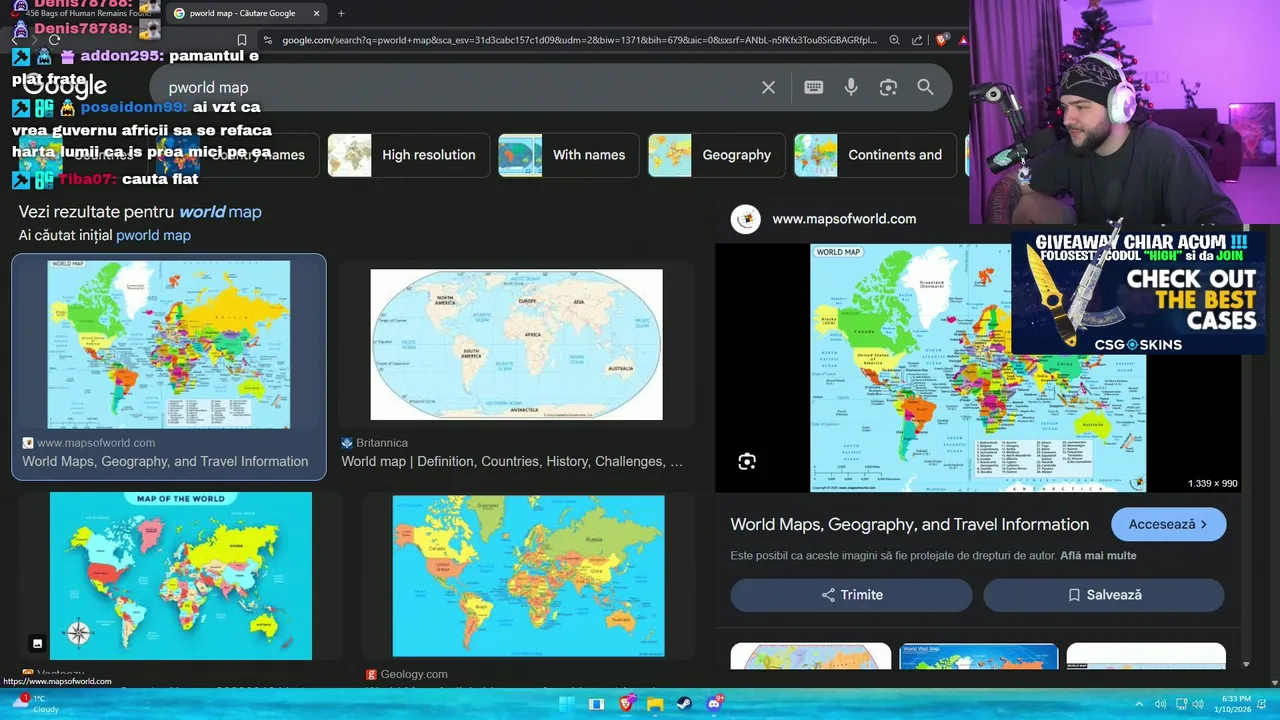
Task: Select the High resolution filter chip
Action: click(408, 155)
